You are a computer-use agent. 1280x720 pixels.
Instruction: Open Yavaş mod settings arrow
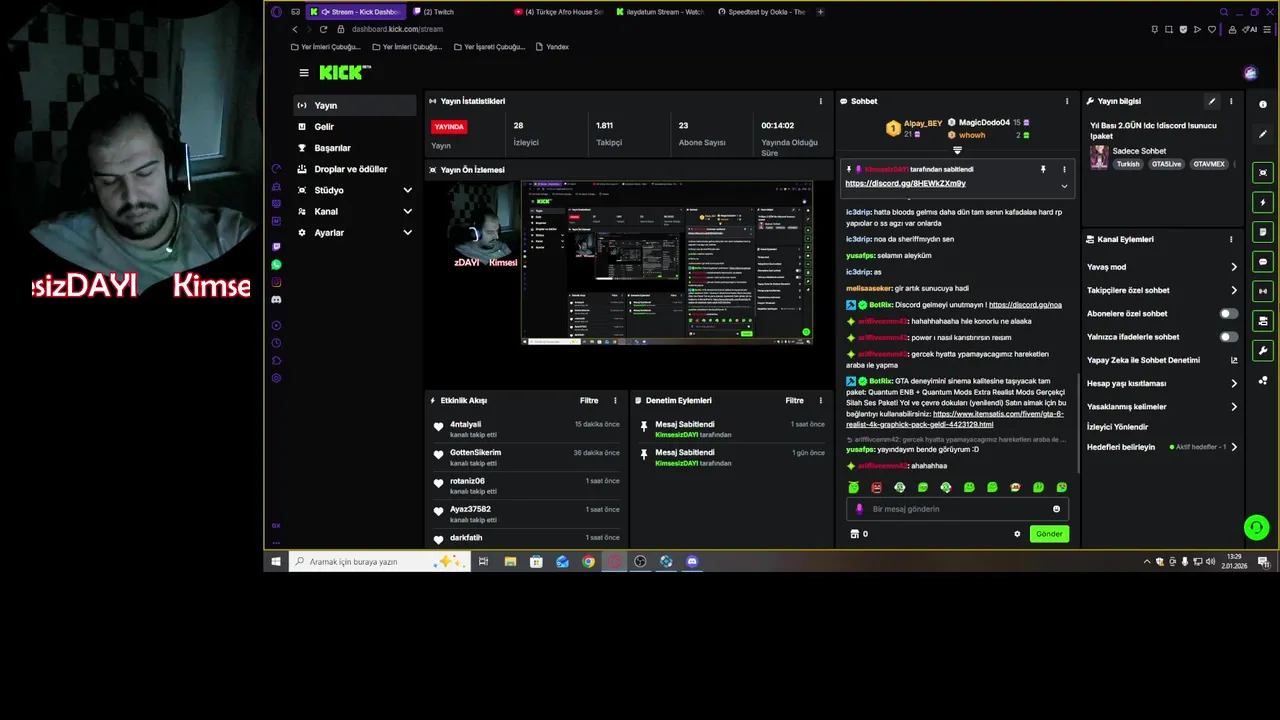1234,267
